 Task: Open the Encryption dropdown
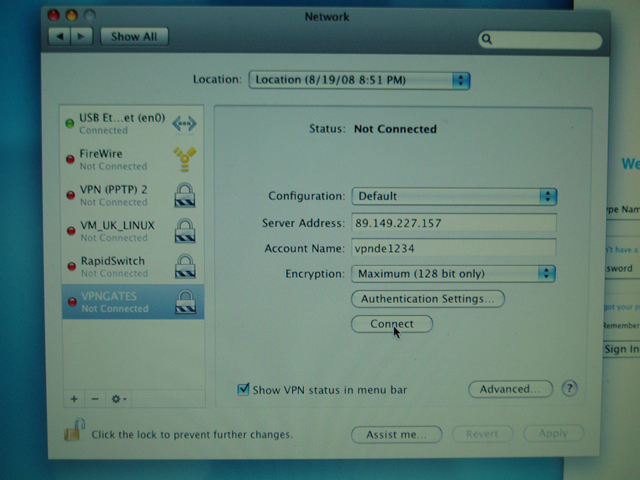pos(453,274)
